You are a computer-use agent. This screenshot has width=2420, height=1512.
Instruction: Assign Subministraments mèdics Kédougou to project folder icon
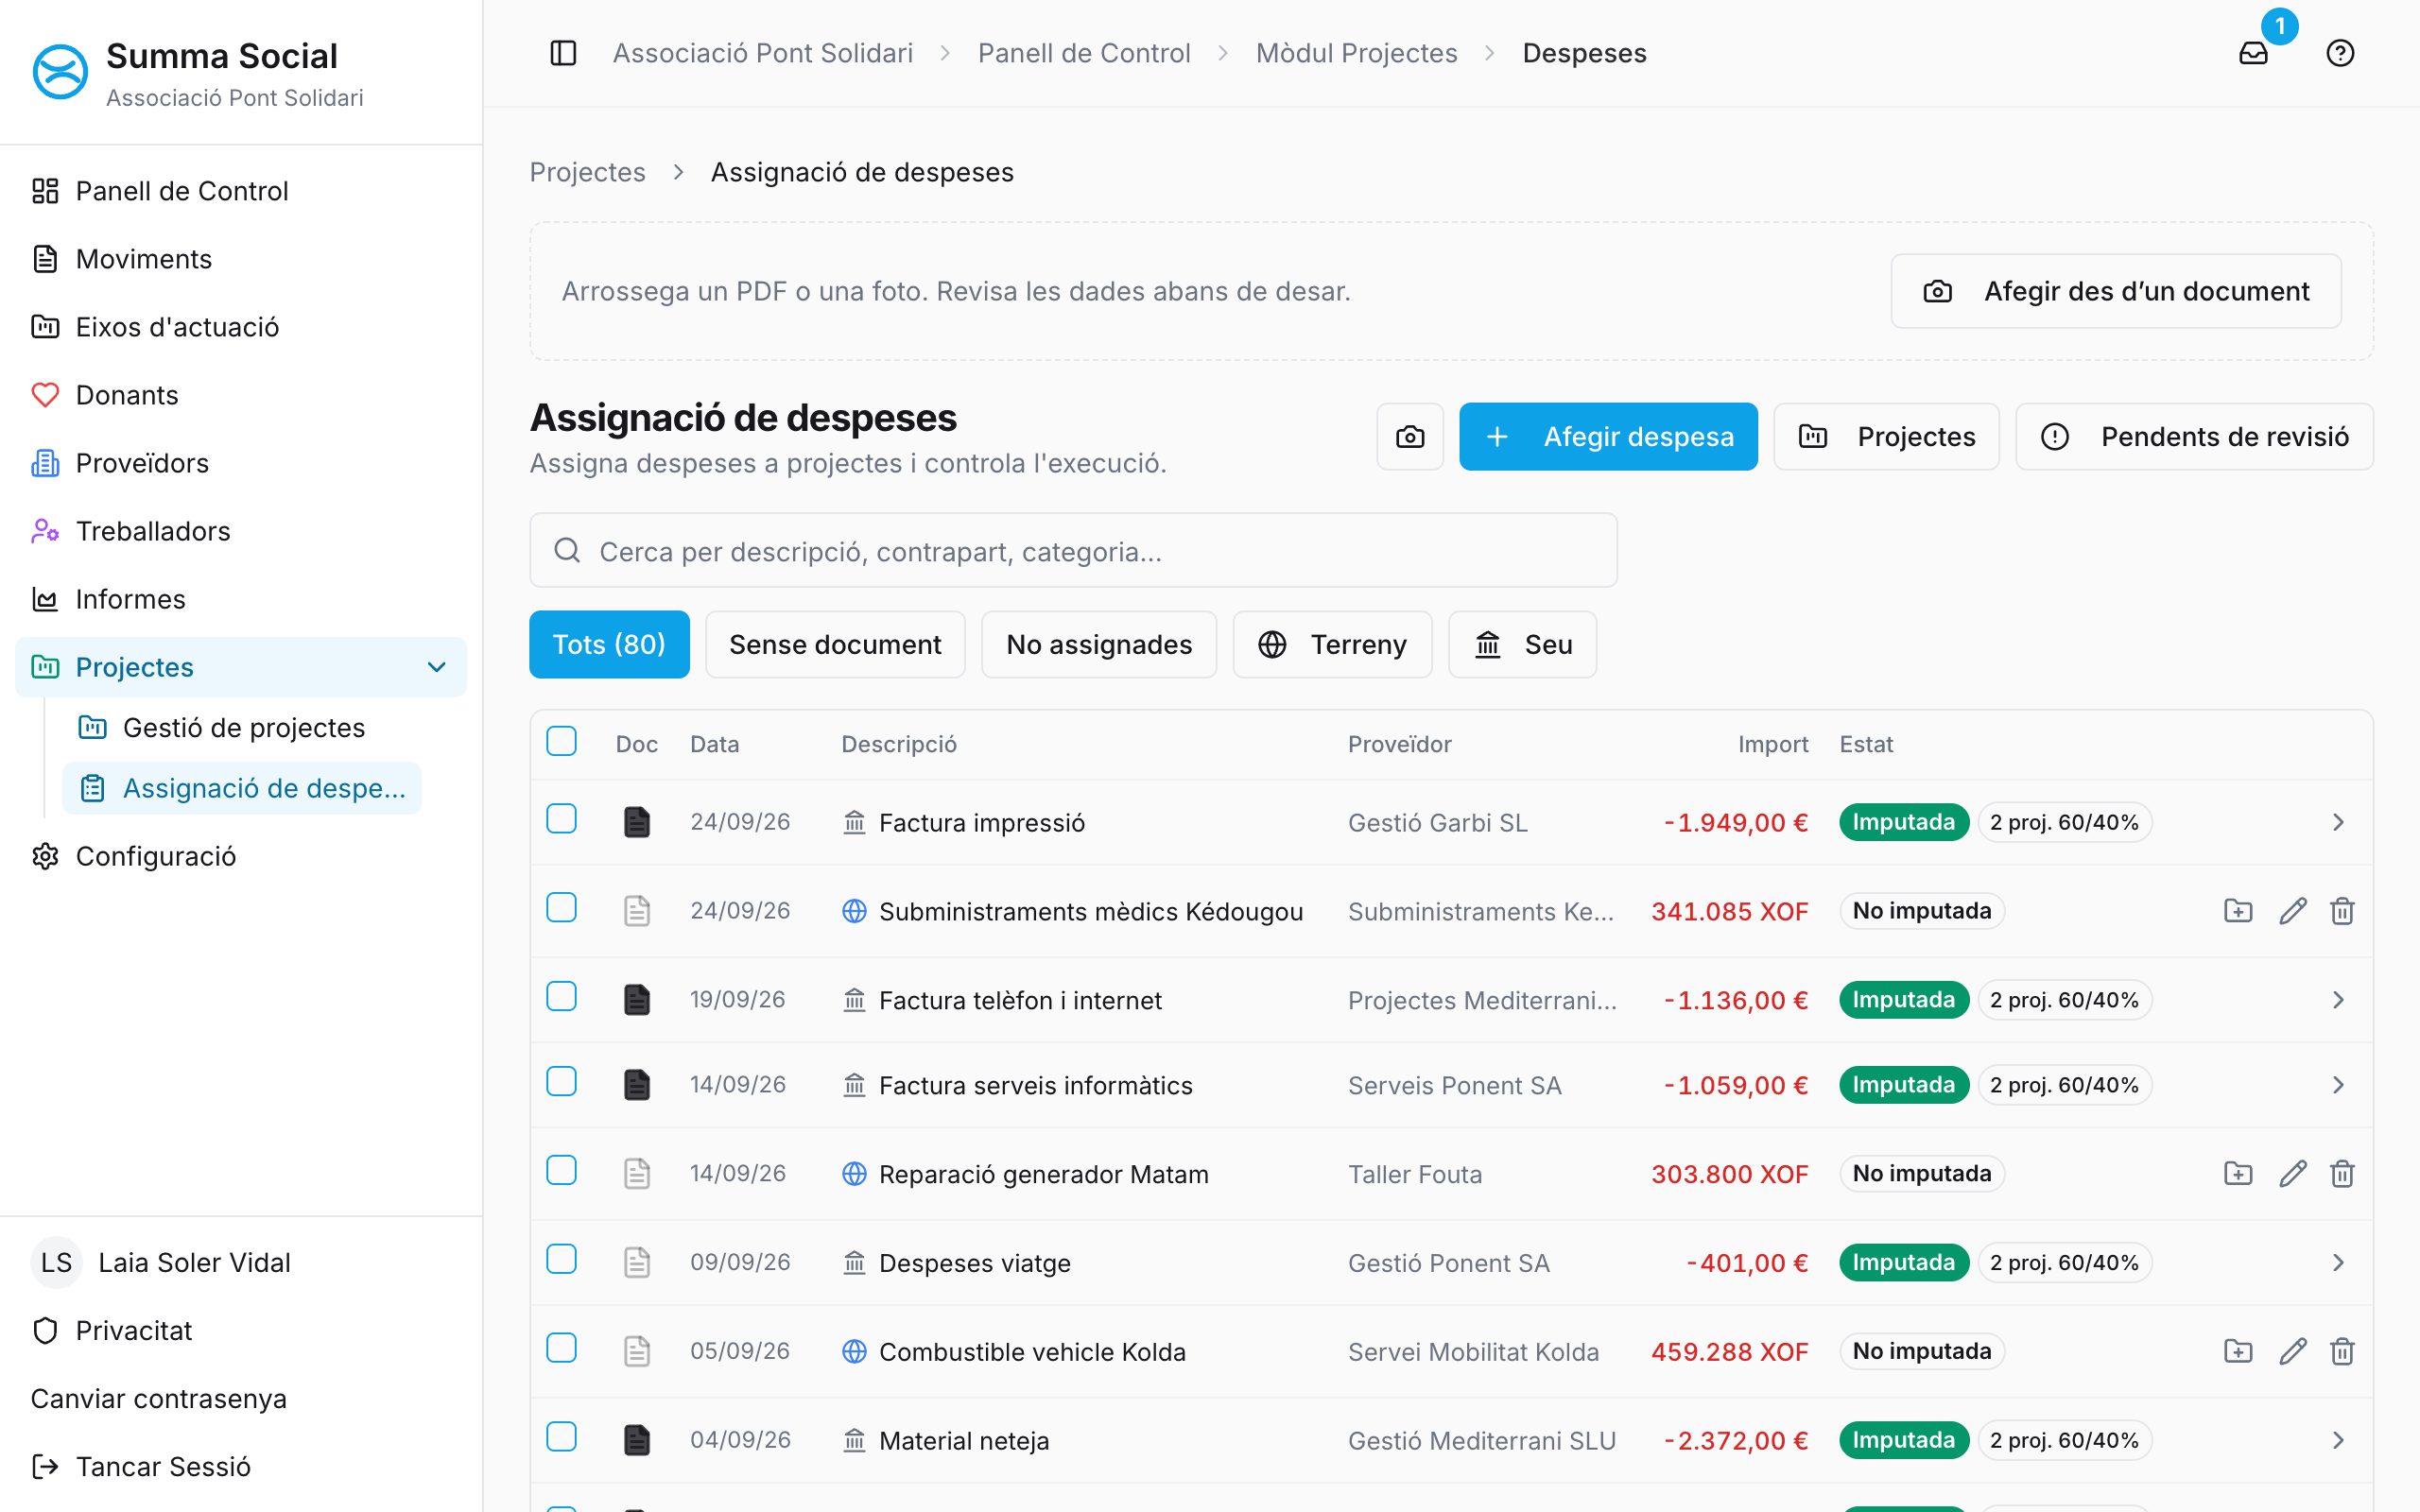(2238, 911)
